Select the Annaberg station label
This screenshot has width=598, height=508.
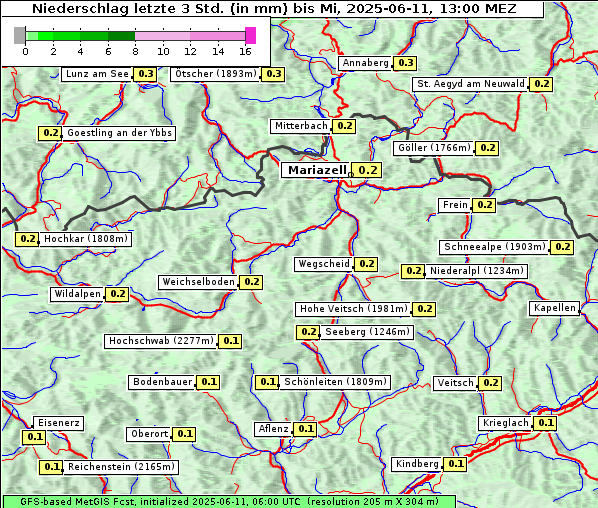[365, 63]
